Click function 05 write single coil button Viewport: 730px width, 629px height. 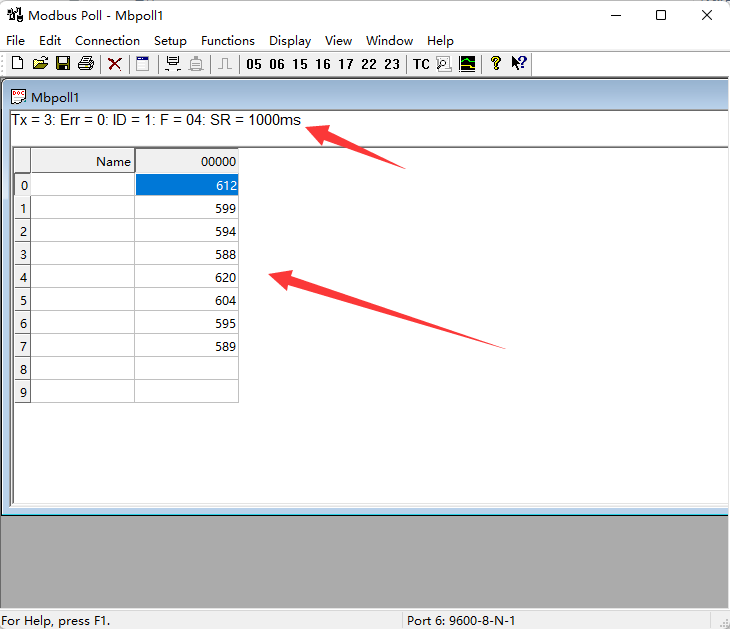pyautogui.click(x=254, y=64)
